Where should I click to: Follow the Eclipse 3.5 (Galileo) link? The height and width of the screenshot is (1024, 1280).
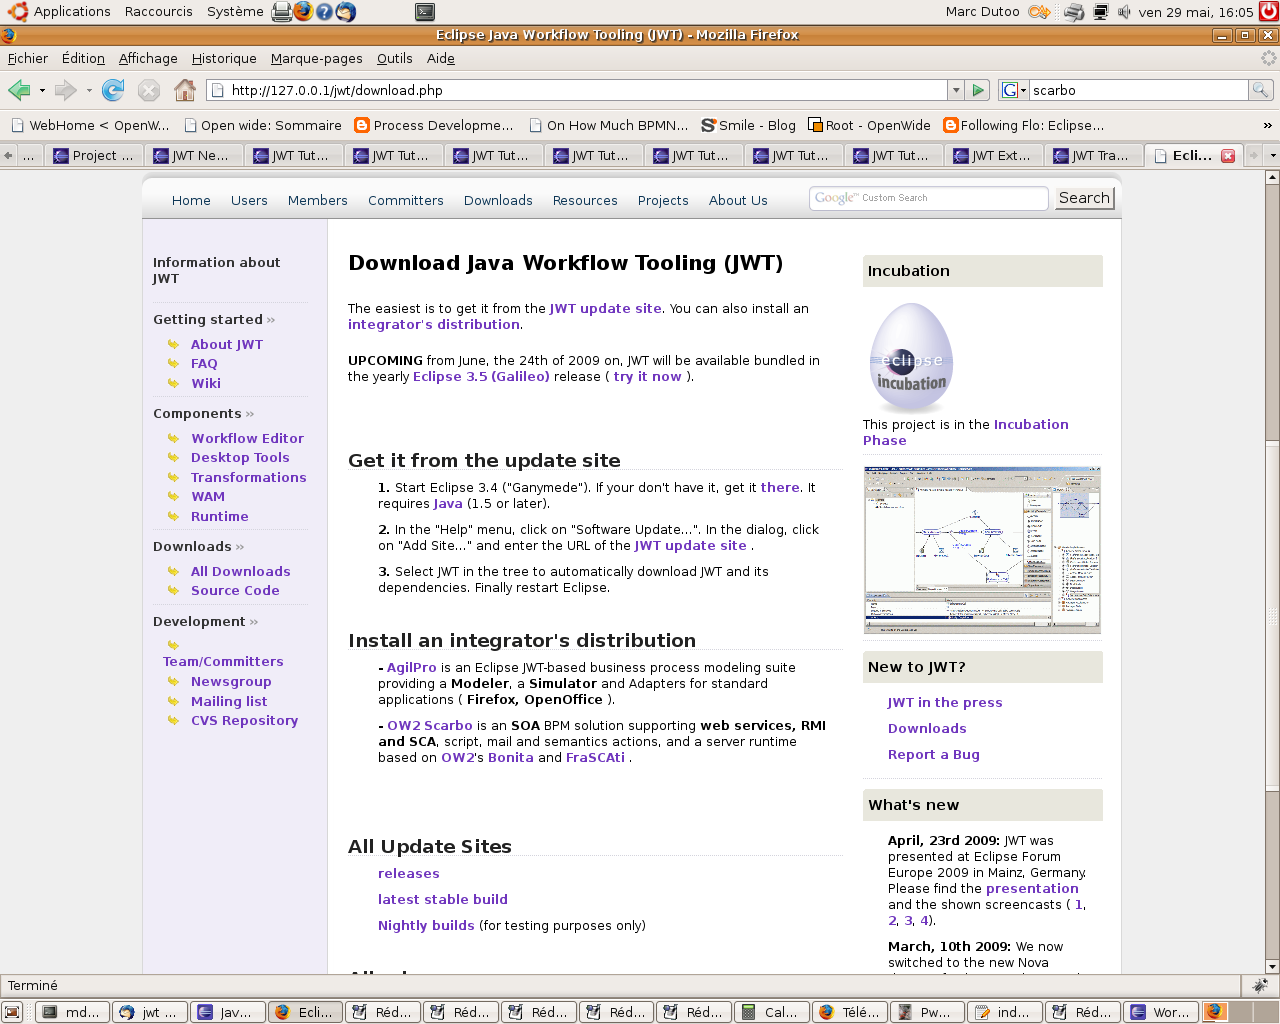click(481, 377)
